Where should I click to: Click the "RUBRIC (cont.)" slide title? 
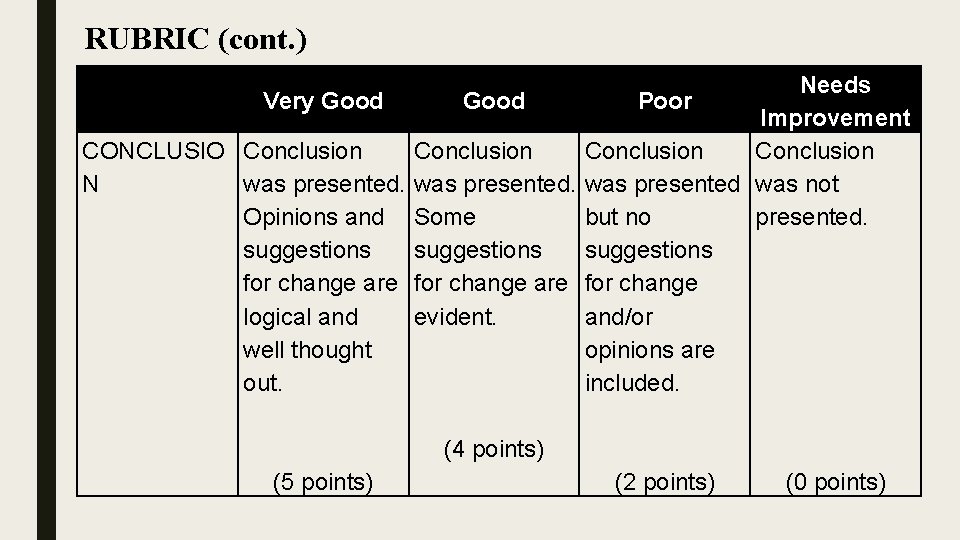pos(196,39)
